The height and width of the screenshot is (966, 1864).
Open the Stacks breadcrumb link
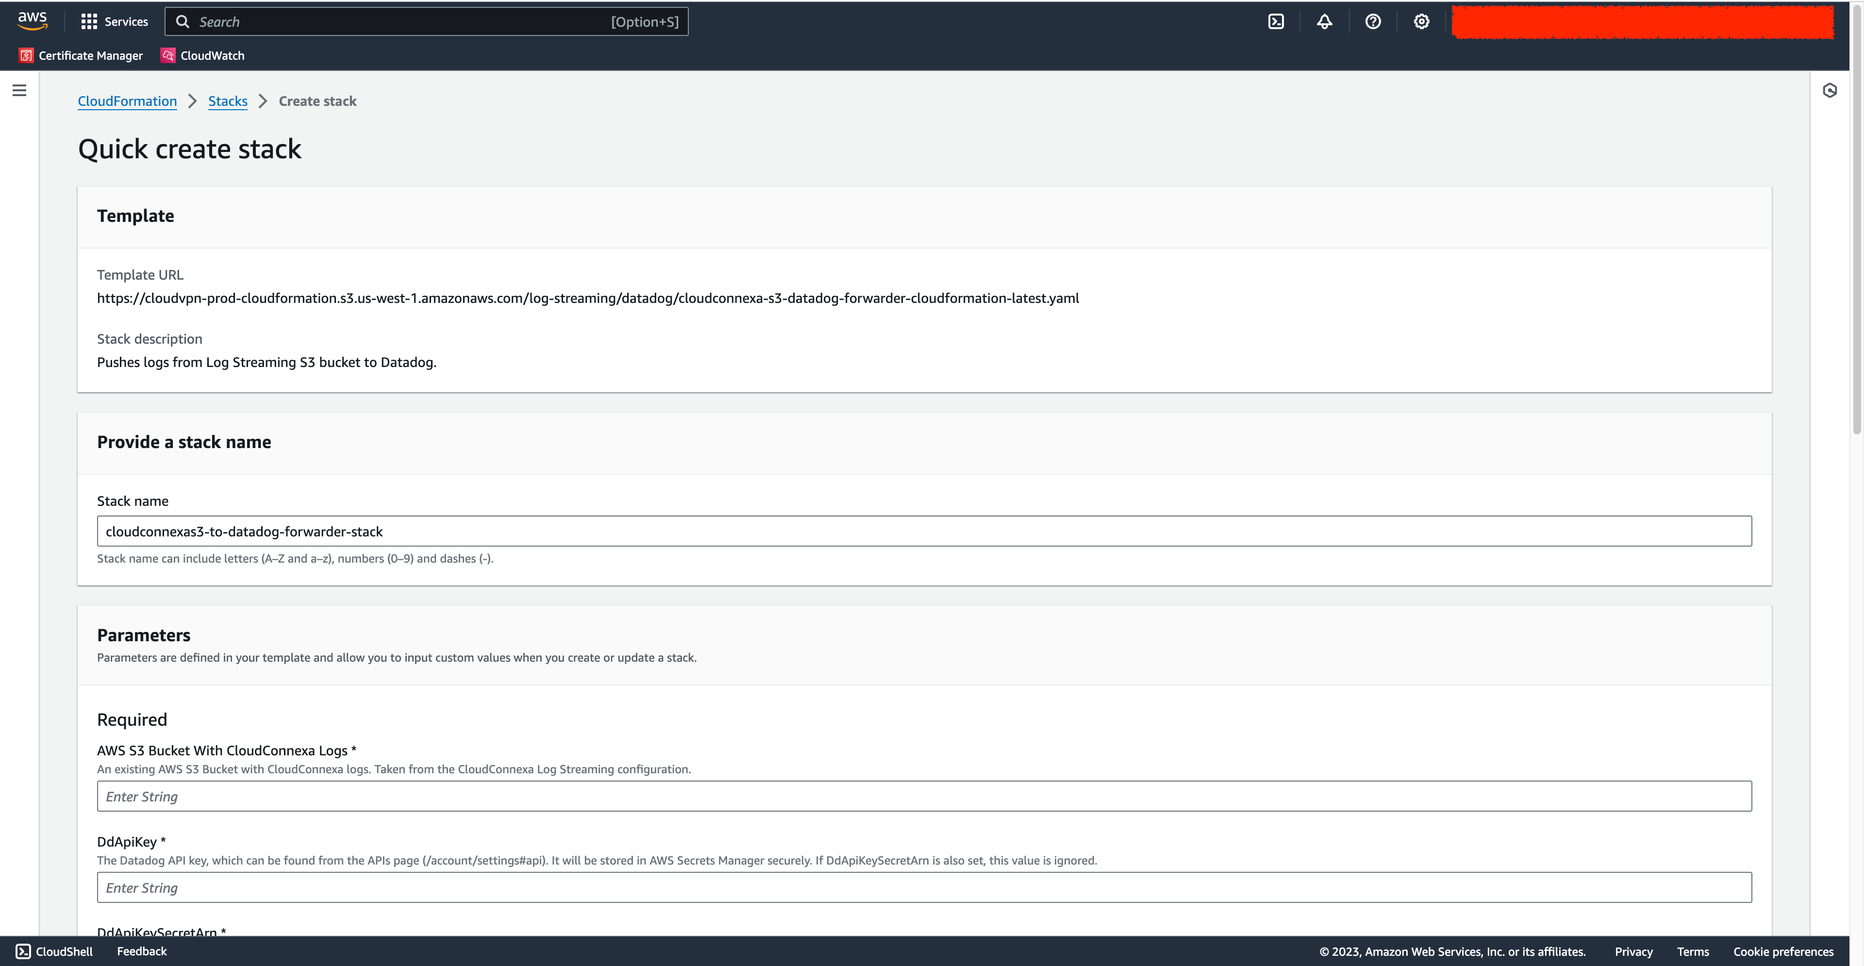tap(227, 101)
